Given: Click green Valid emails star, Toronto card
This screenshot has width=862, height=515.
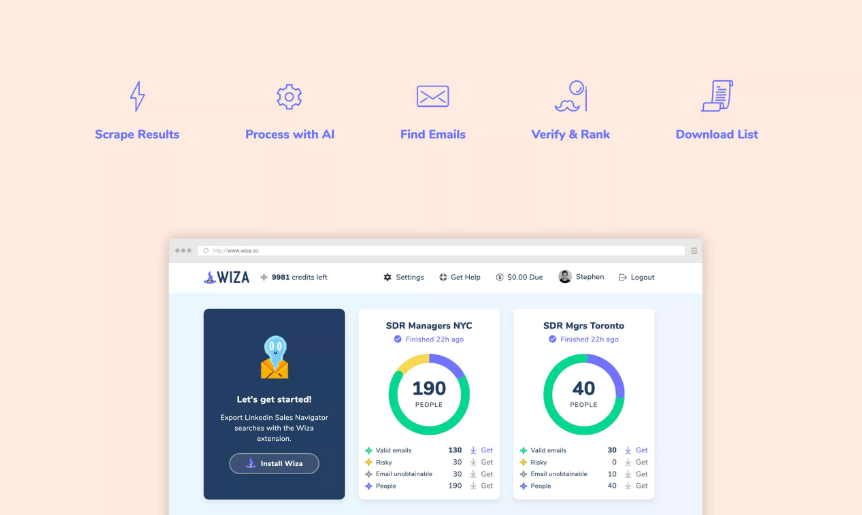Looking at the screenshot, I should pyautogui.click(x=523, y=450).
